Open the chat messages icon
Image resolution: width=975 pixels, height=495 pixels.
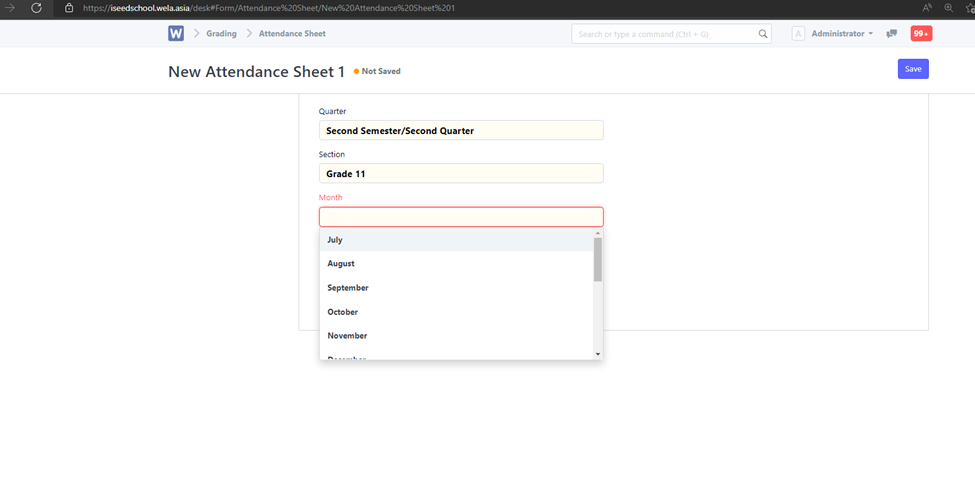point(891,34)
